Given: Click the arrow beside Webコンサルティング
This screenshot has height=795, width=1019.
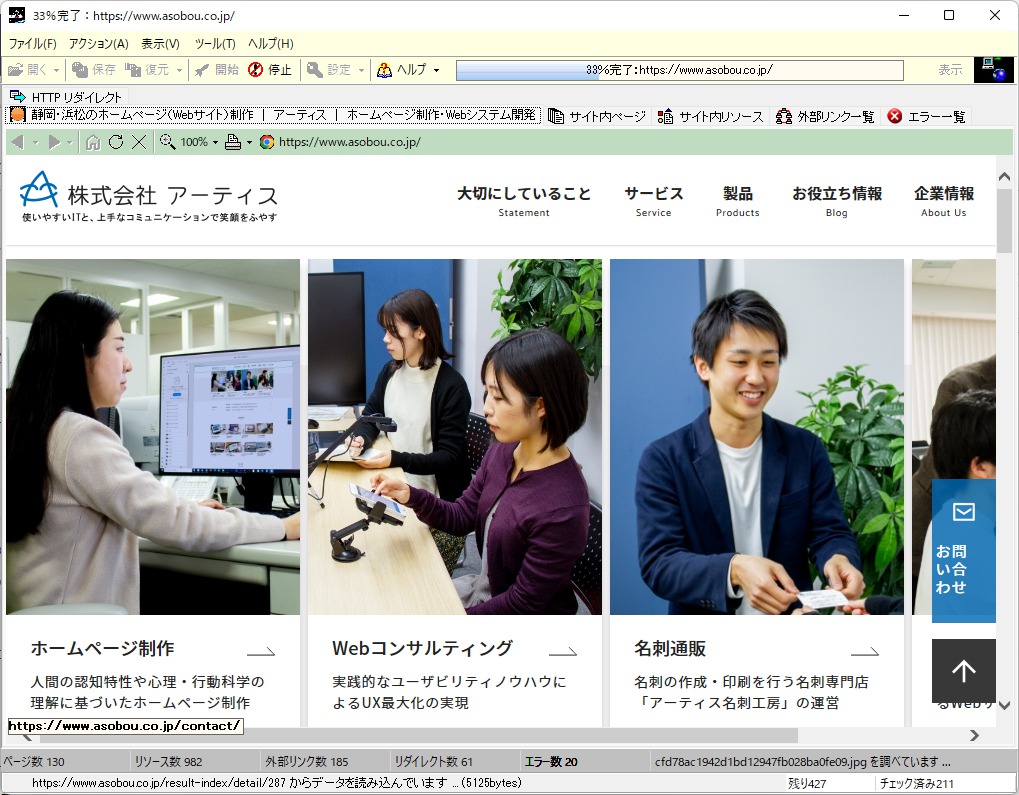Looking at the screenshot, I should pos(563,651).
